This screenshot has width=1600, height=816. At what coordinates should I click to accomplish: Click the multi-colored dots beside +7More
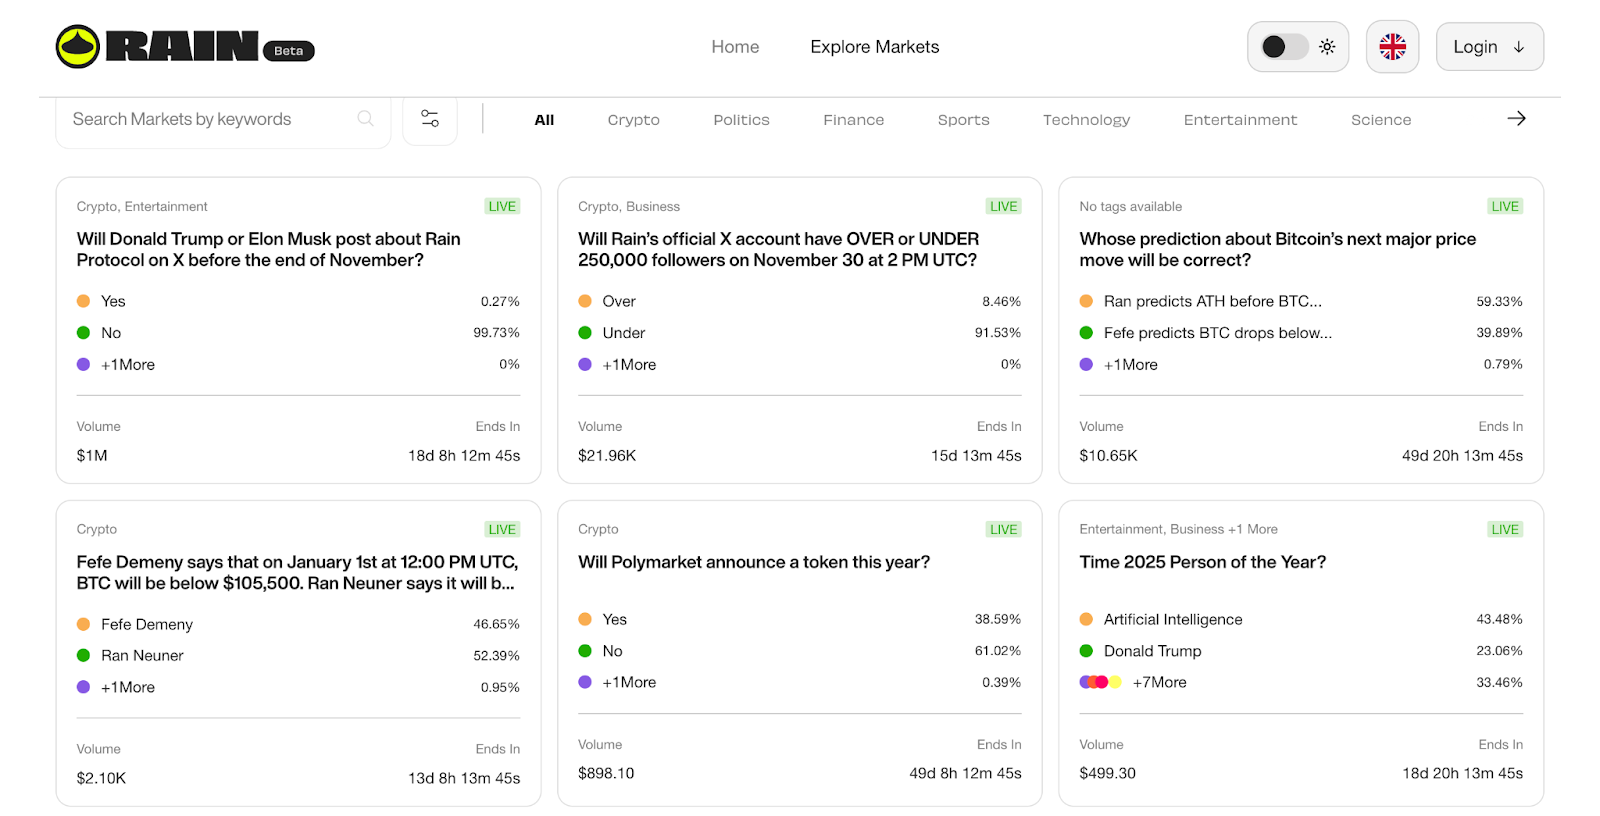pyautogui.click(x=1100, y=682)
